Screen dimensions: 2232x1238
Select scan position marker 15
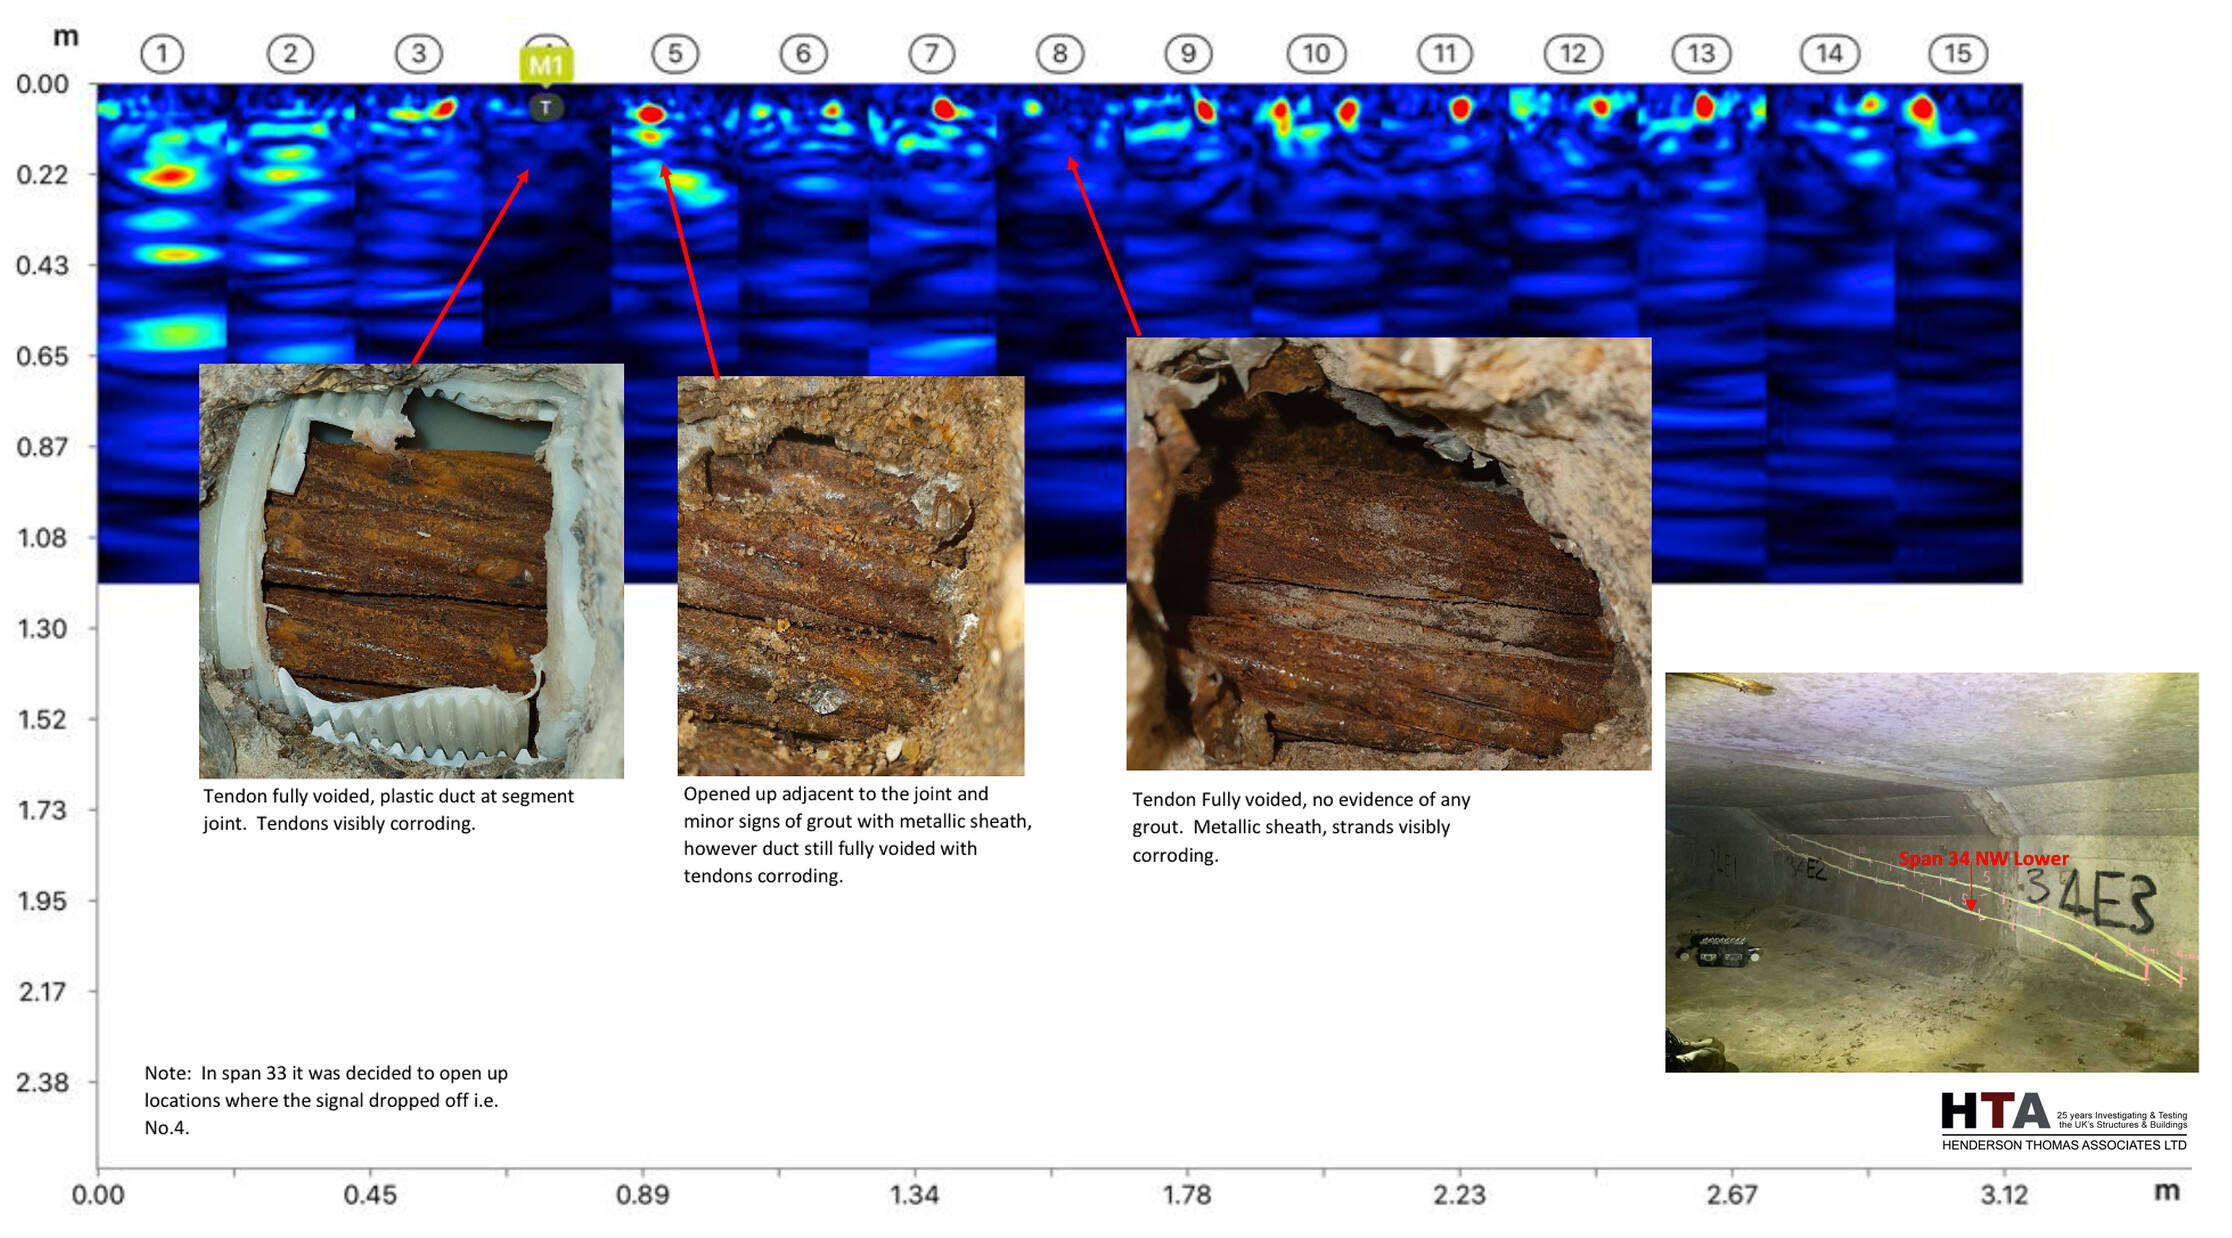pos(1957,54)
